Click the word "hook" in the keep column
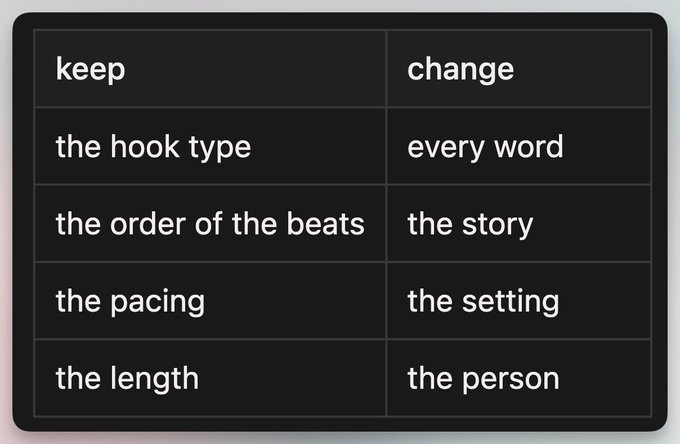Viewport: 680px width, 444px height. [x=145, y=146]
